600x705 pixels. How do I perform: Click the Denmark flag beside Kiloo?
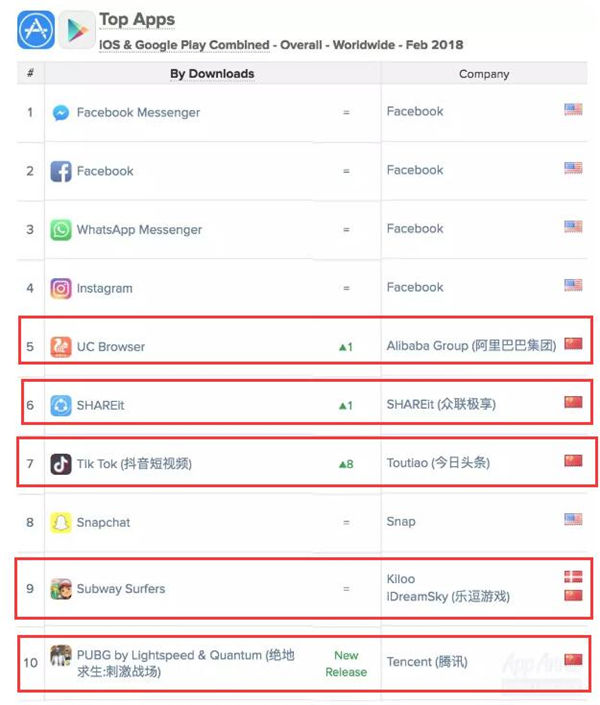[x=573, y=576]
